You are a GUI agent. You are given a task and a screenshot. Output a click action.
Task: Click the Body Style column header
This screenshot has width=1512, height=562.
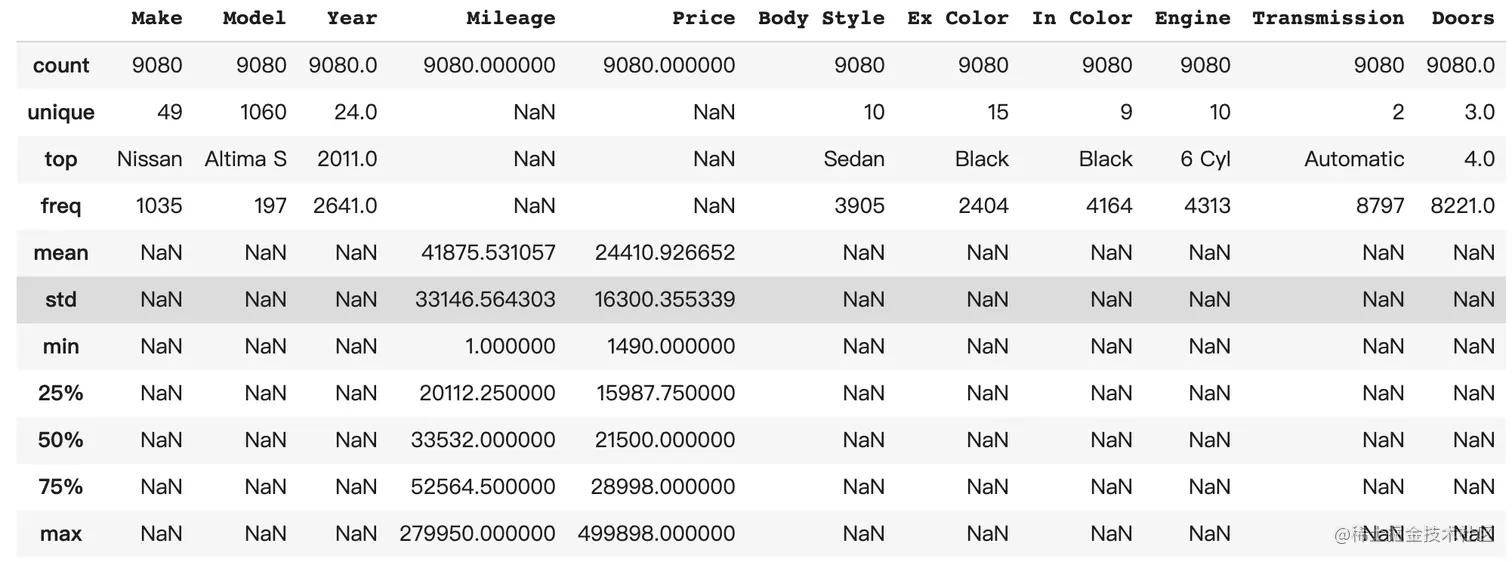coord(821,18)
